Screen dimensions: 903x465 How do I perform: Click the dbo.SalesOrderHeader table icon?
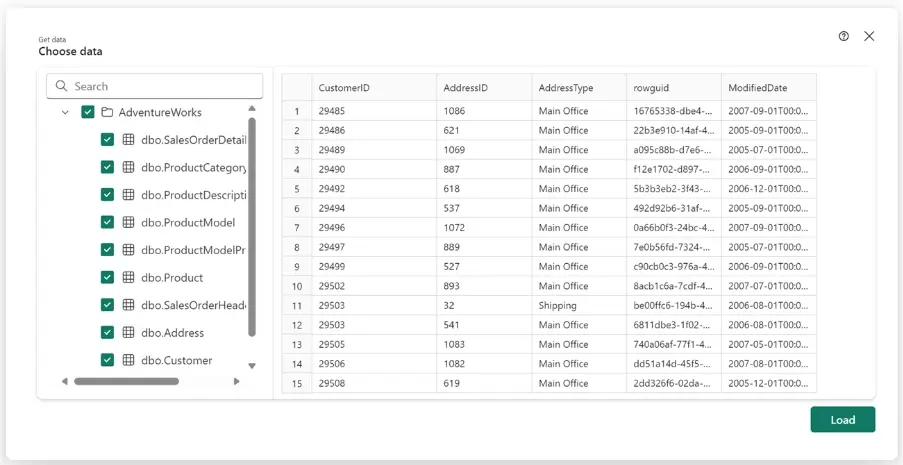[x=128, y=305]
